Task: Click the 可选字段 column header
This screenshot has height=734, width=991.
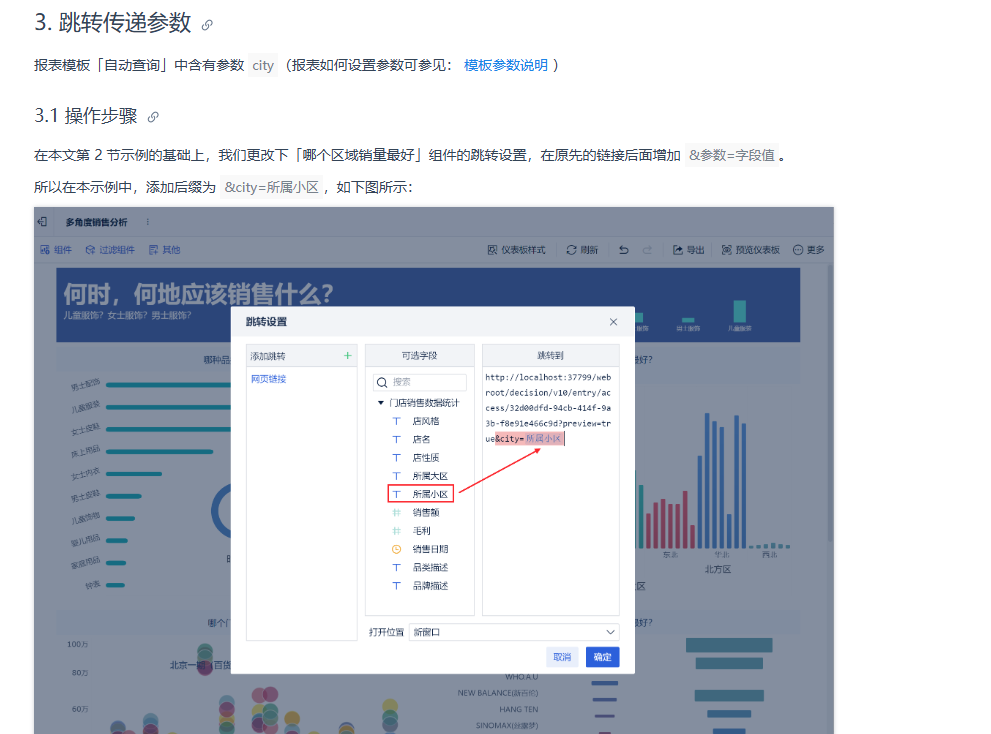Action: coord(420,356)
